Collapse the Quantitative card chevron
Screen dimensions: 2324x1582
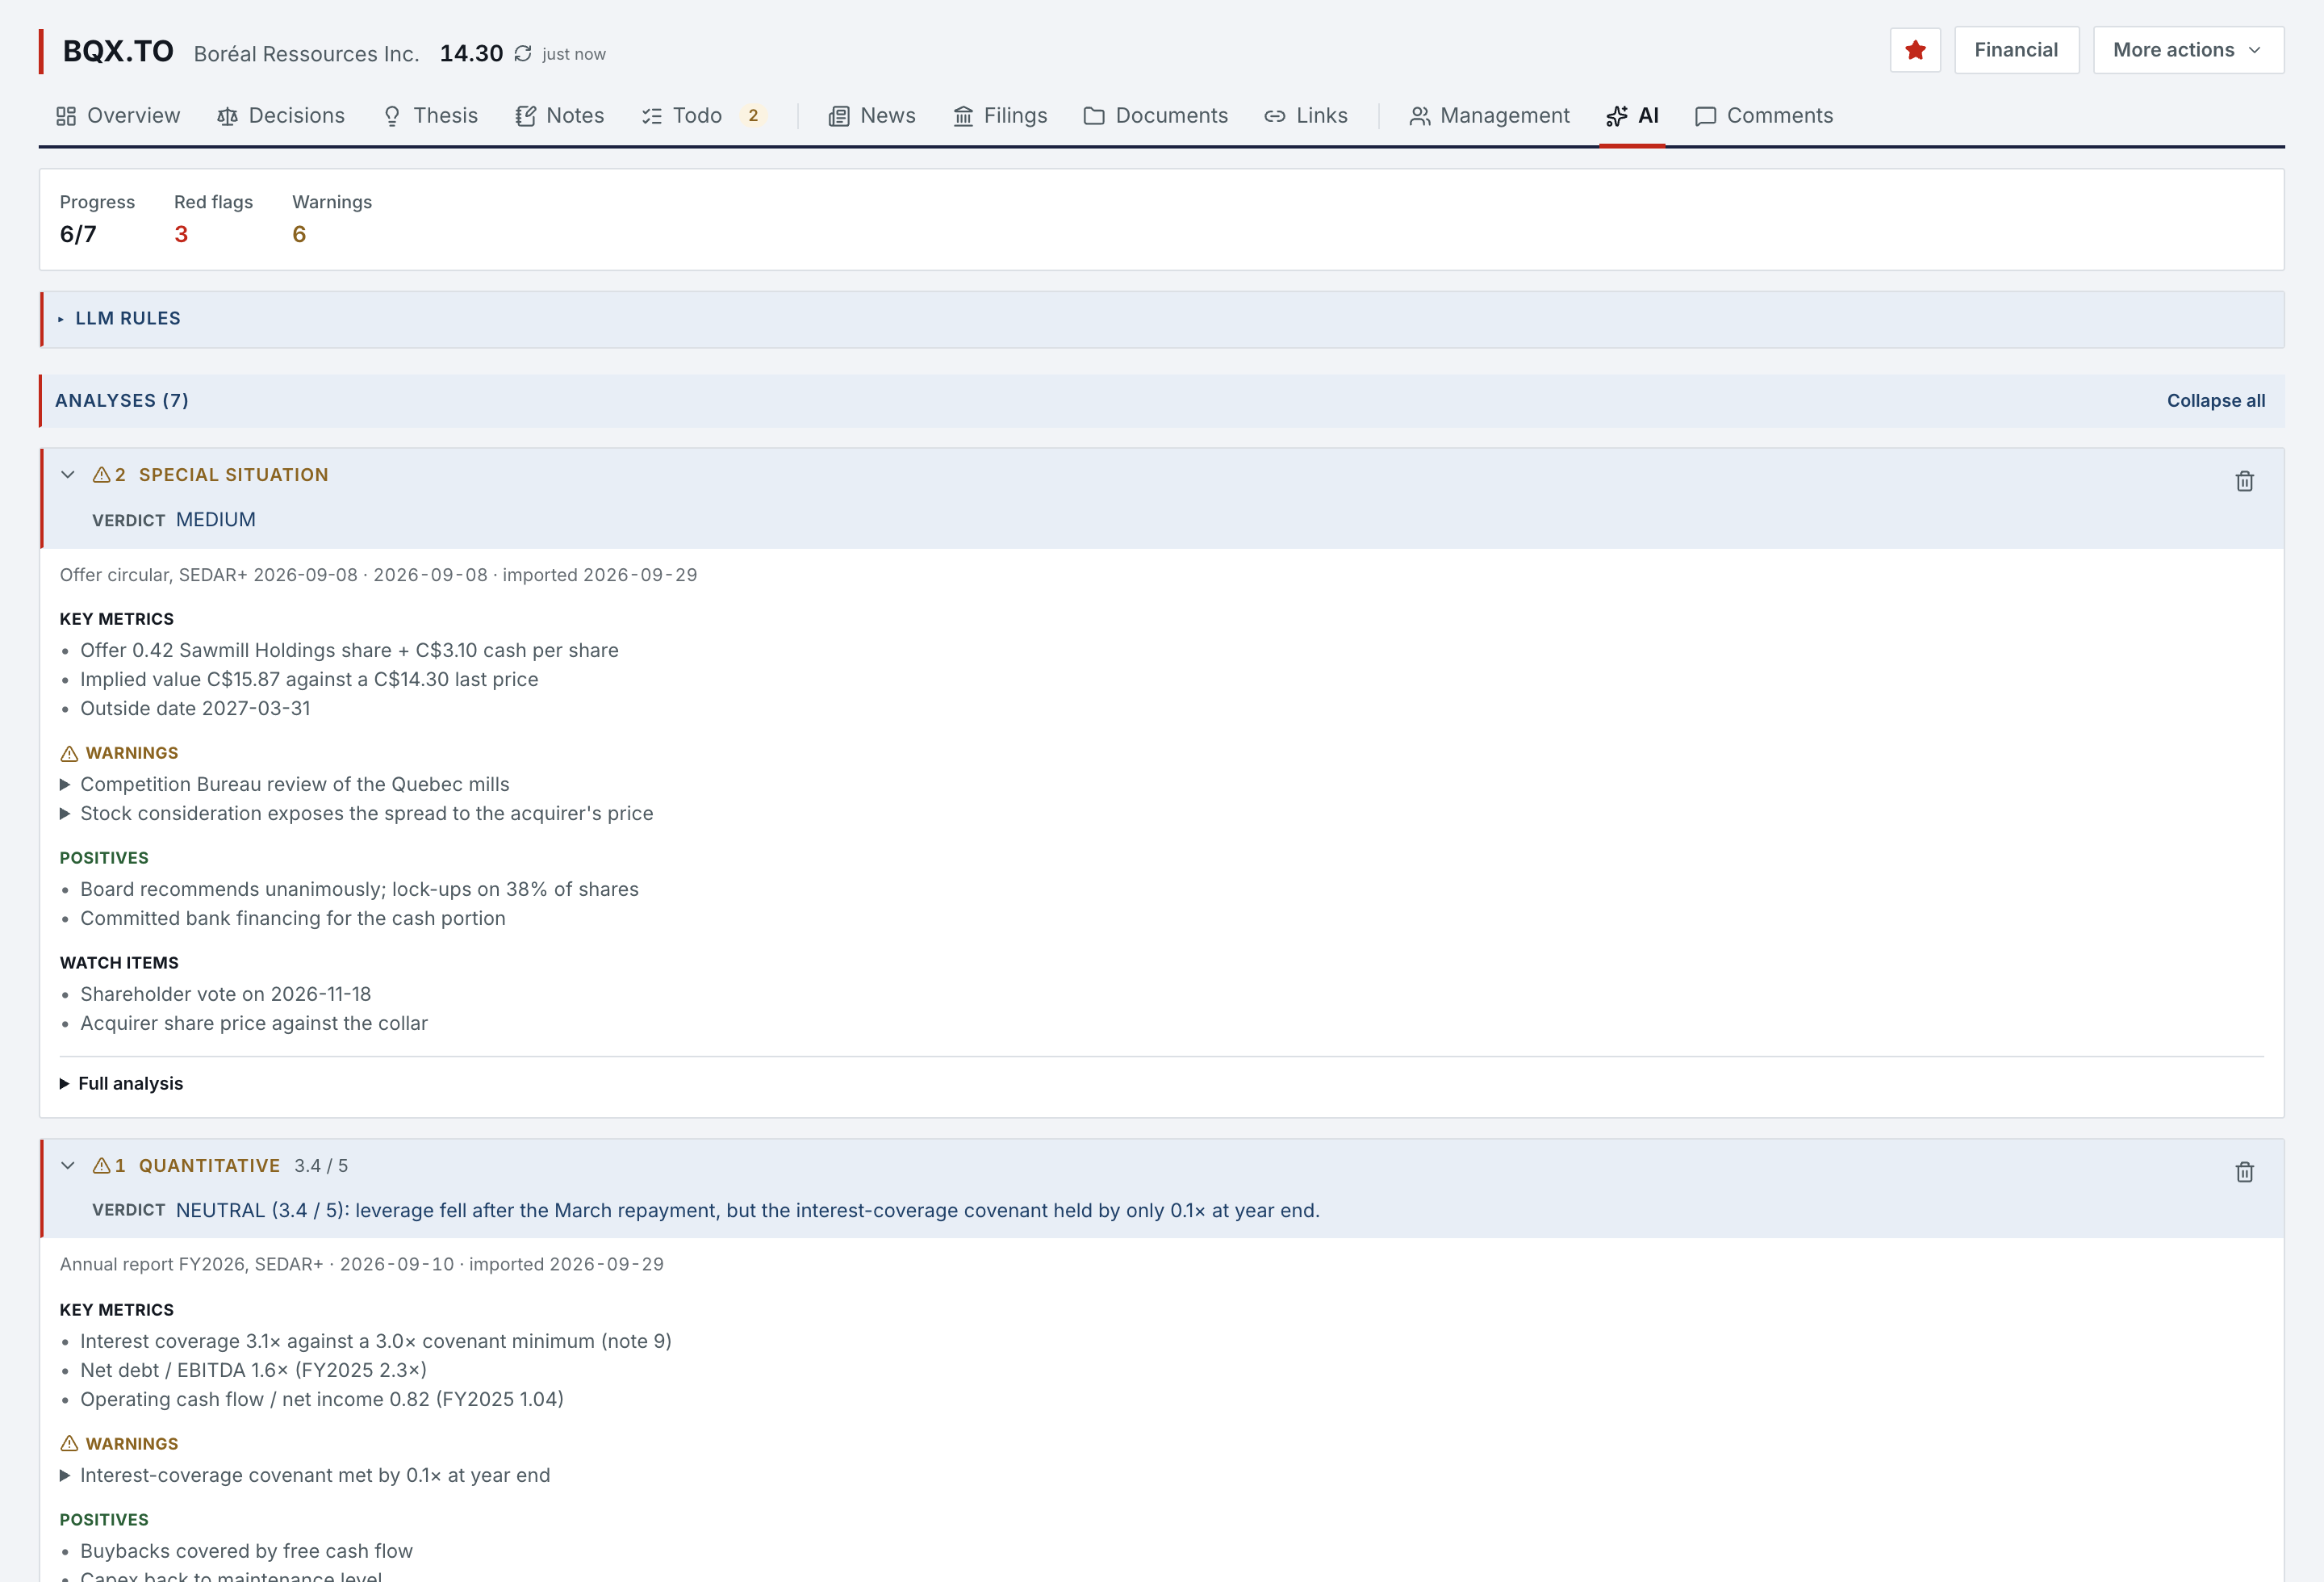[68, 1165]
